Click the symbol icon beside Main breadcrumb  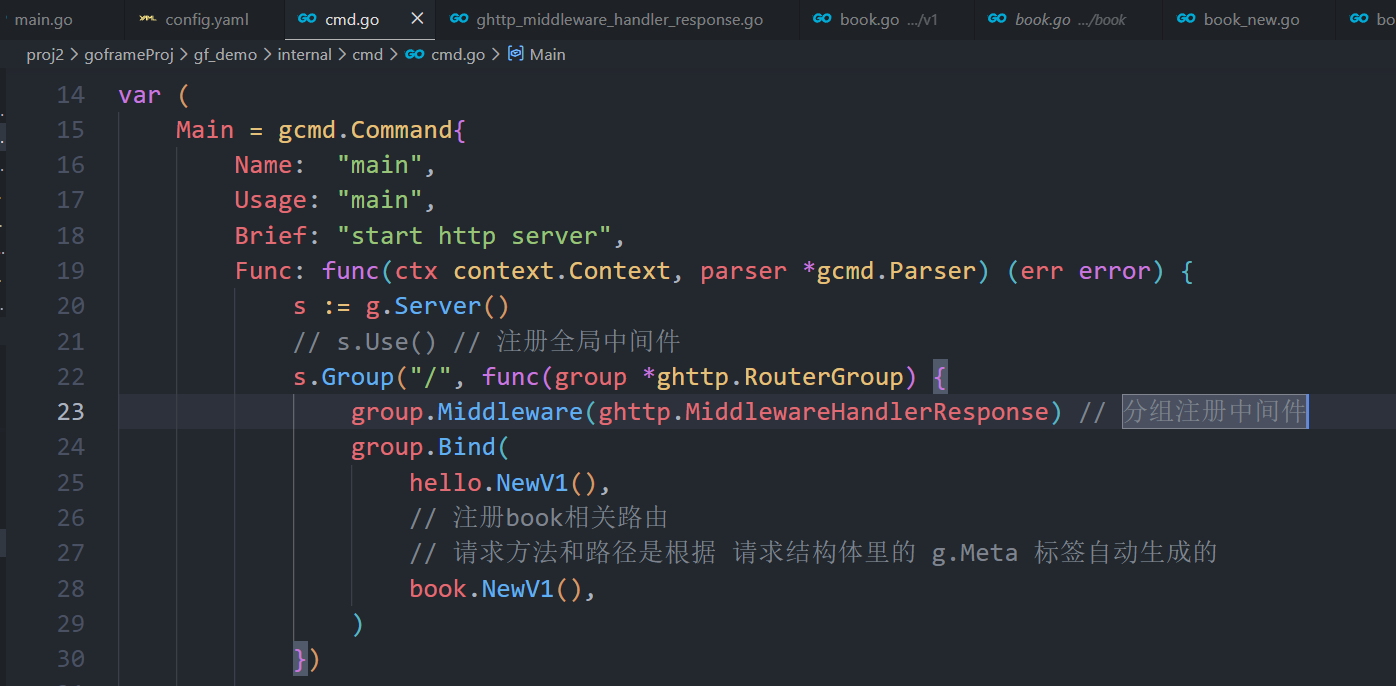point(515,55)
